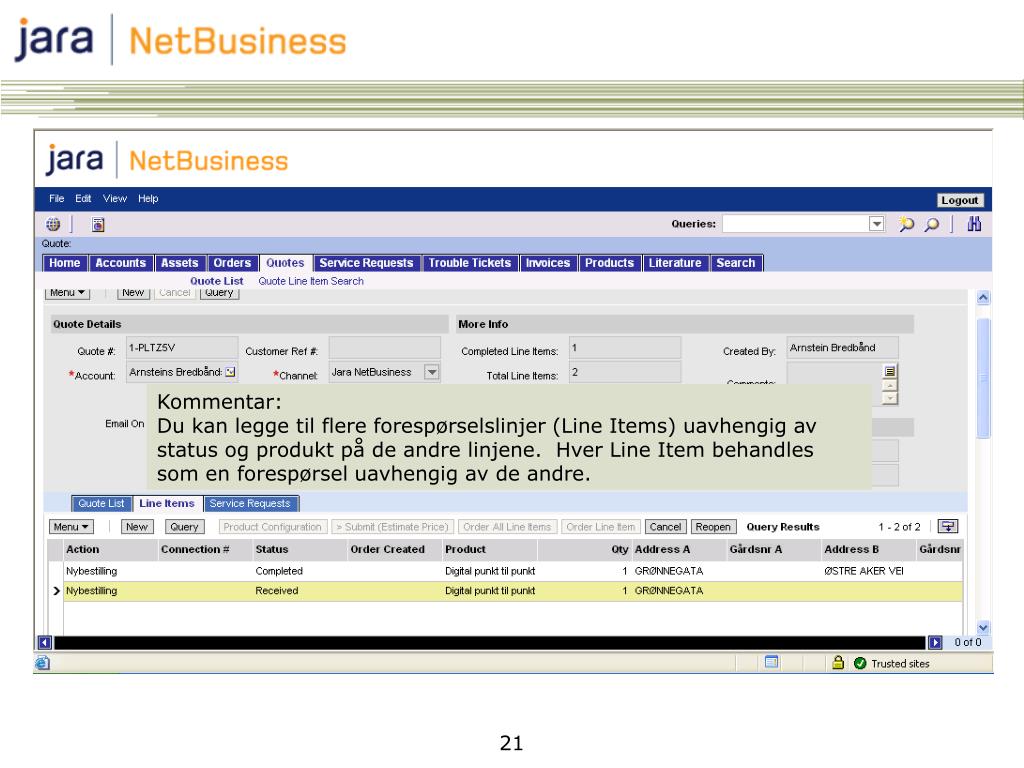
Task: Open the Help menu
Action: tap(148, 199)
